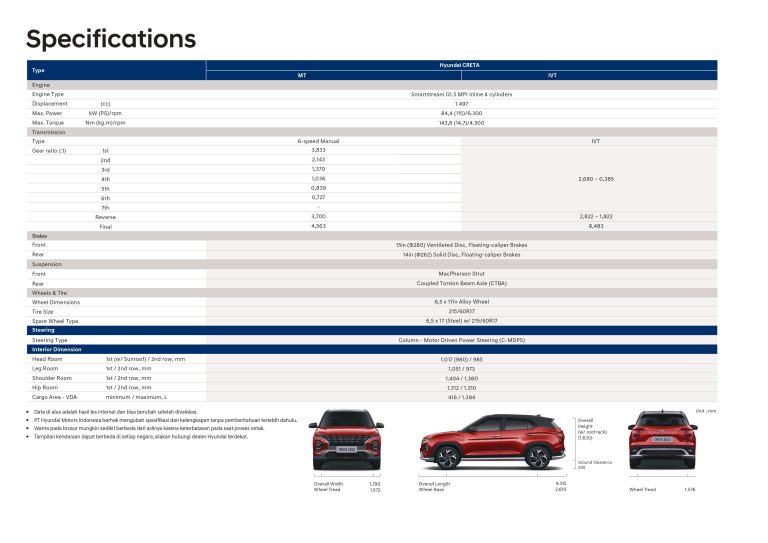The height and width of the screenshot is (543, 768).
Task: Select the "MacPherson Strut" value
Action: 461,274
